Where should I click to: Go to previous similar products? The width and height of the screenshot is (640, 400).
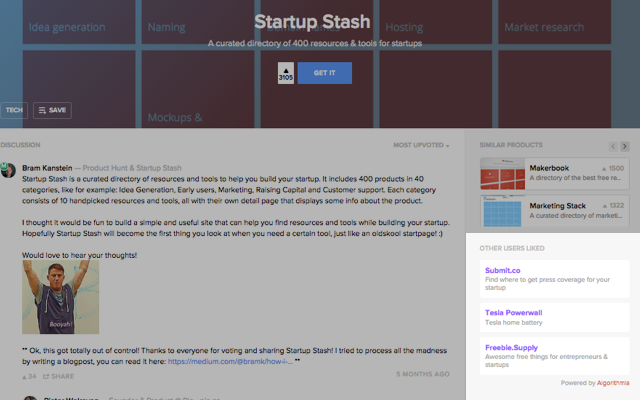[x=613, y=146]
